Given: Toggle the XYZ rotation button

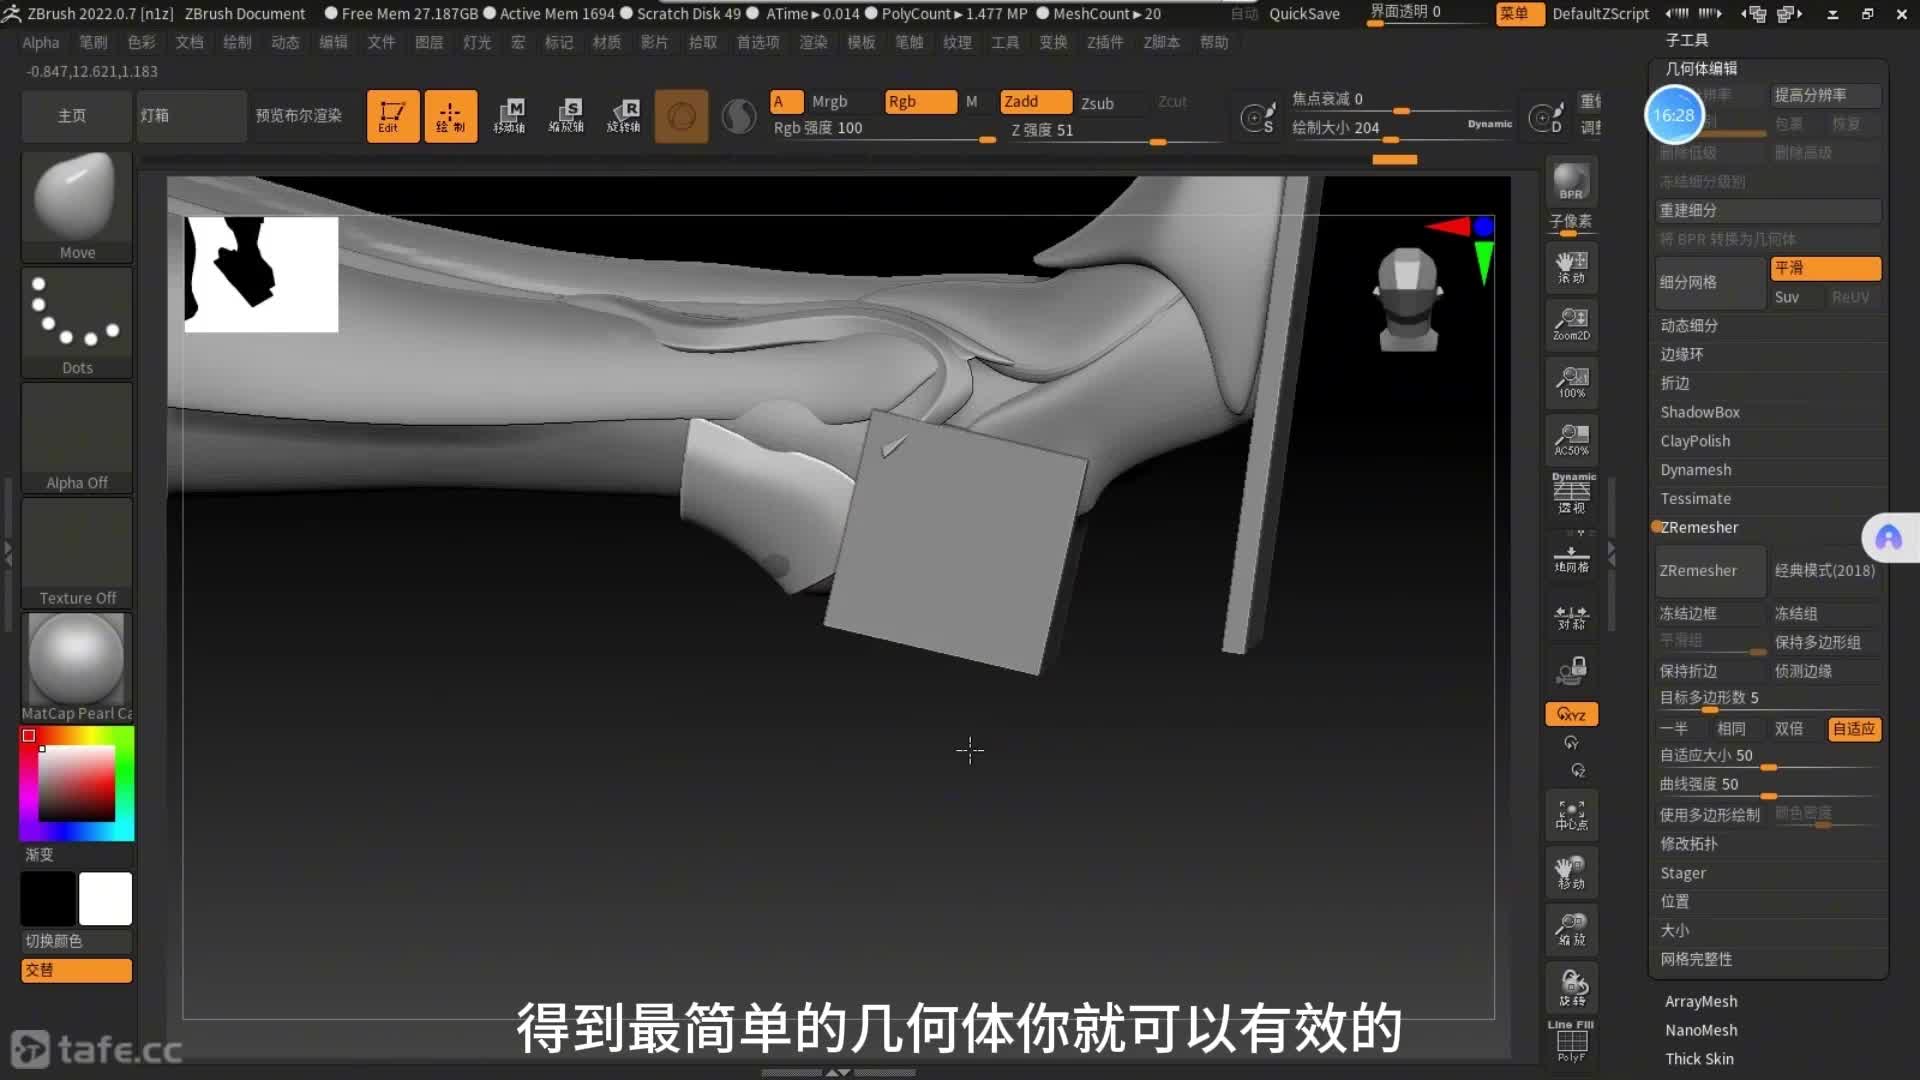Looking at the screenshot, I should (x=1571, y=714).
